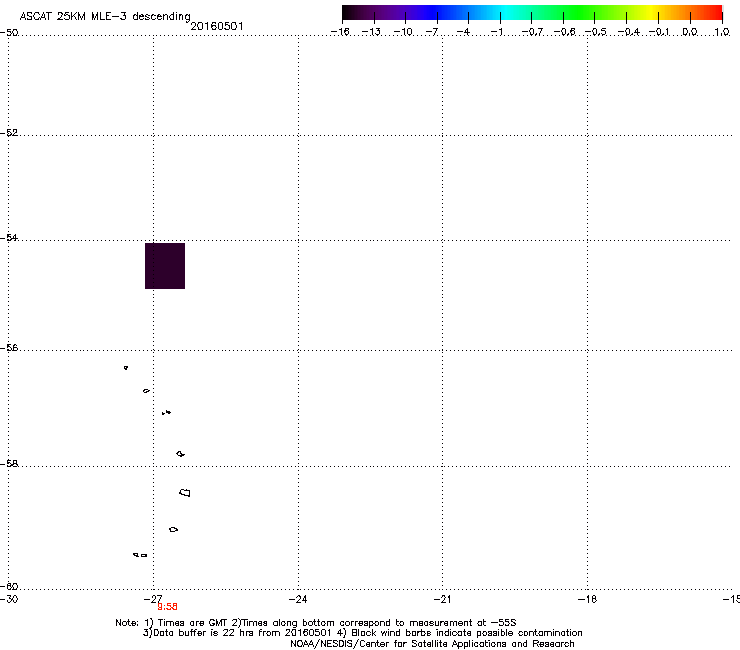This screenshot has height=650, width=740.
Task: Click the -27 longitude axis label
Action: (x=153, y=599)
